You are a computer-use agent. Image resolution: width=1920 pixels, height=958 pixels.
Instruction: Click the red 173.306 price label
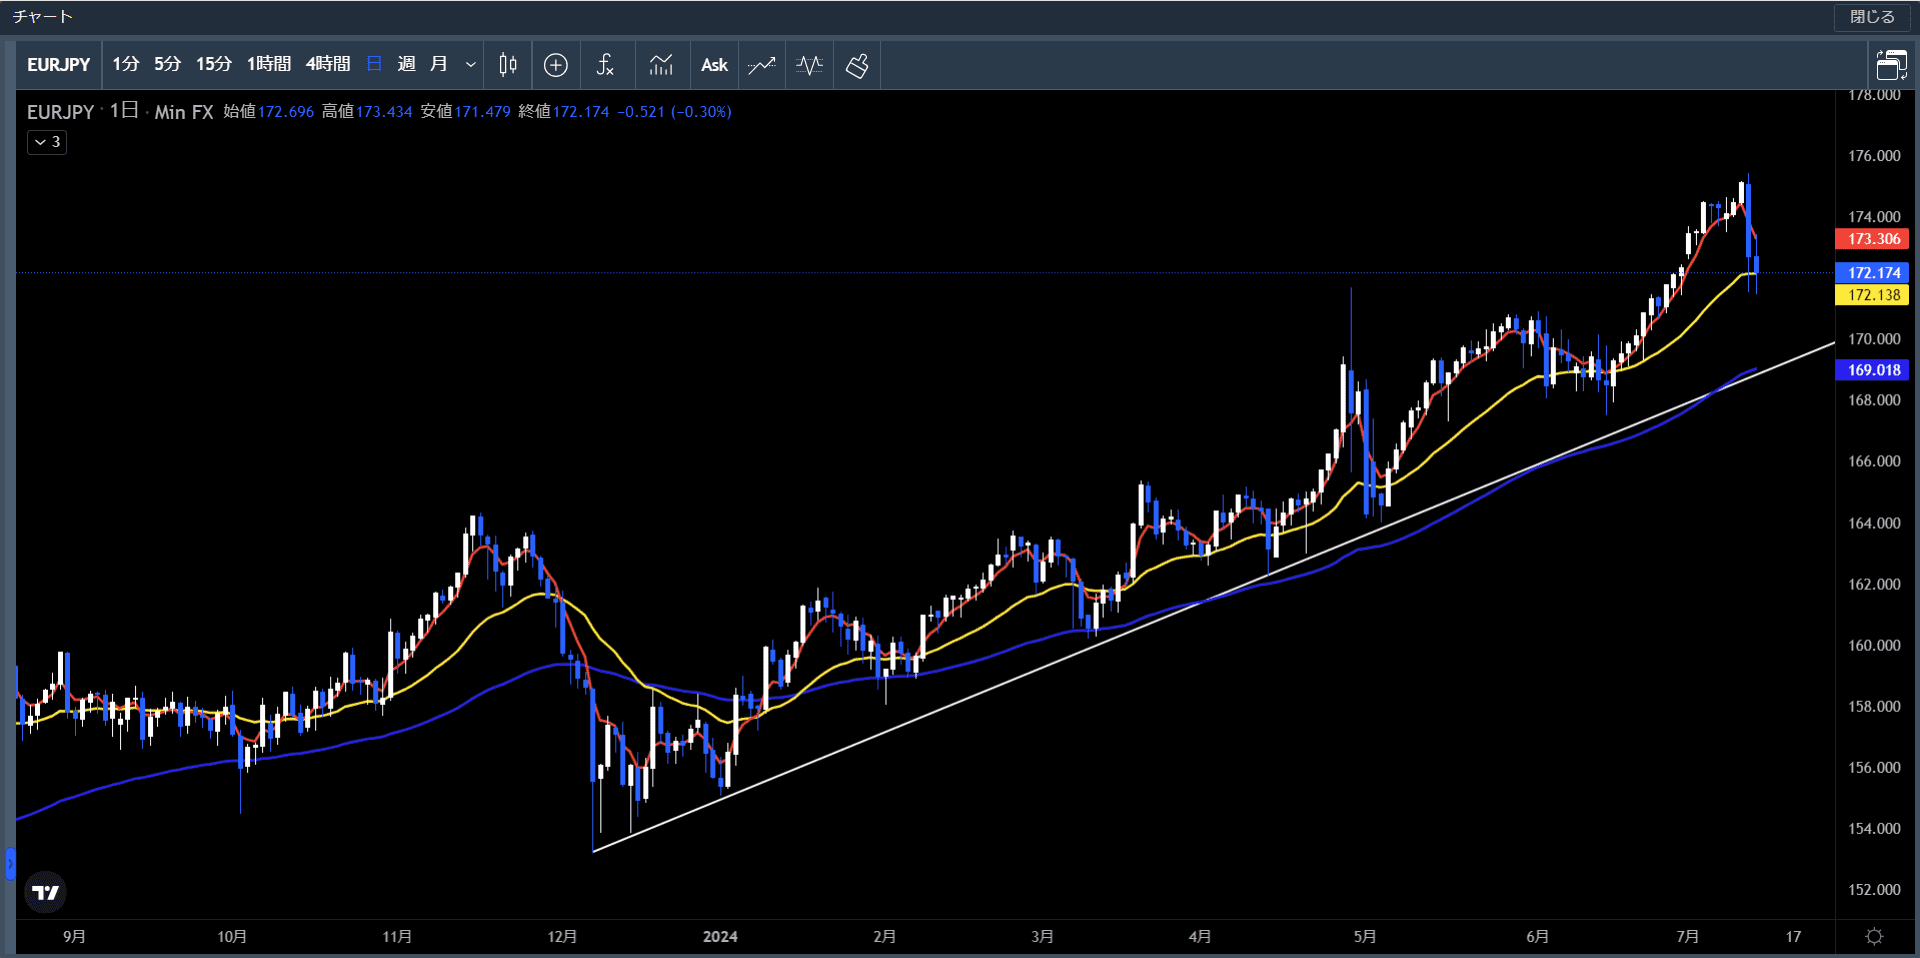pos(1872,239)
